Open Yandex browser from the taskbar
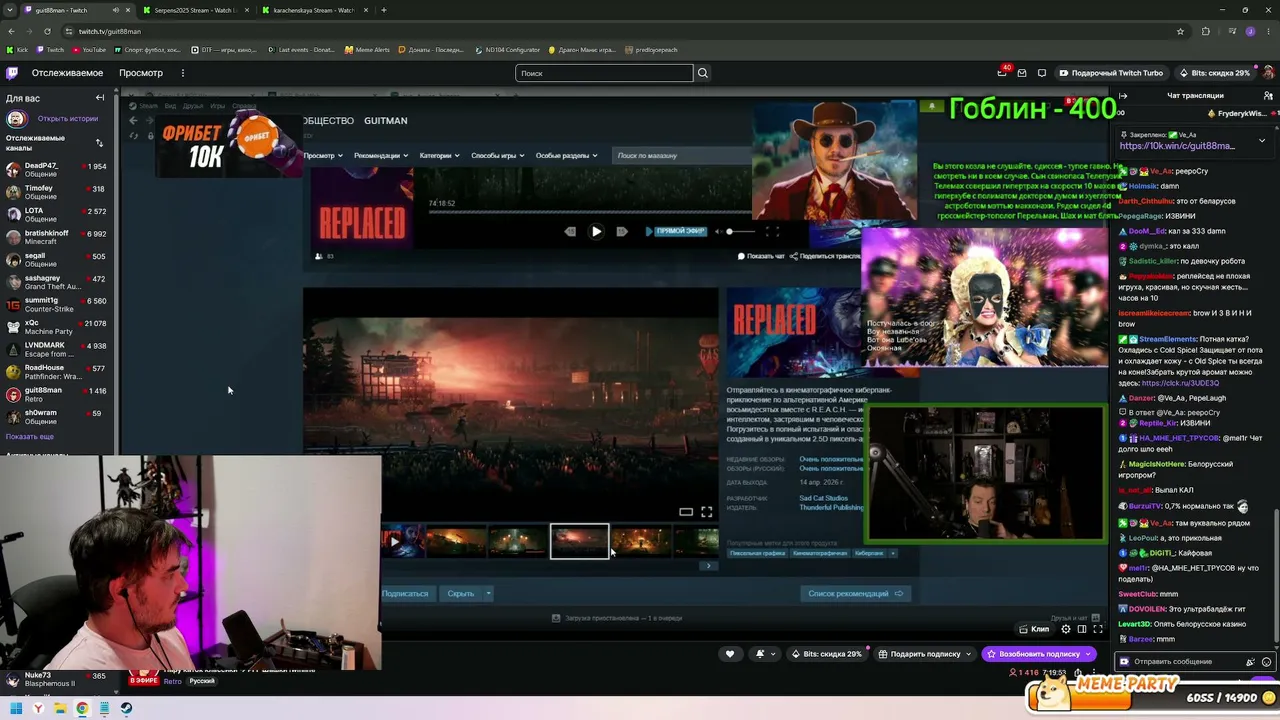 pos(38,709)
